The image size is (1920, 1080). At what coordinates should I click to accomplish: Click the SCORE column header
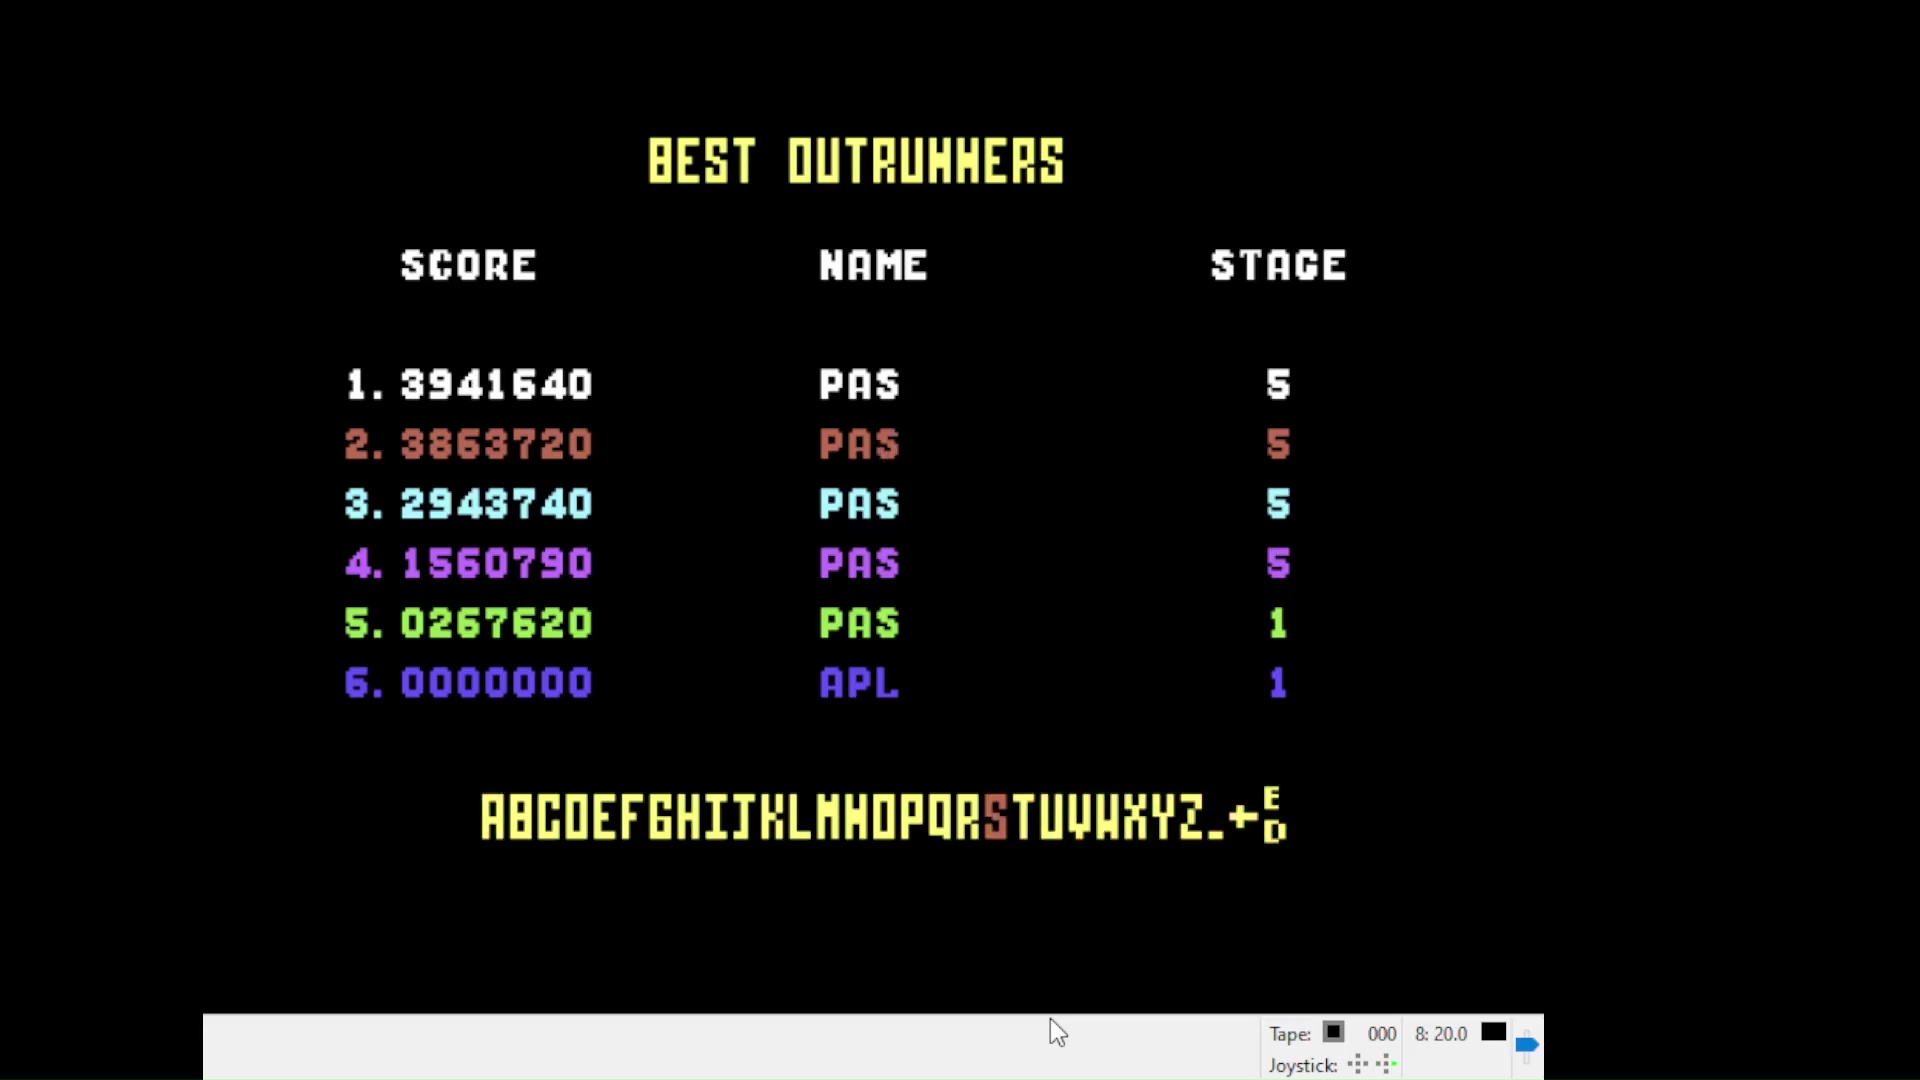(468, 265)
